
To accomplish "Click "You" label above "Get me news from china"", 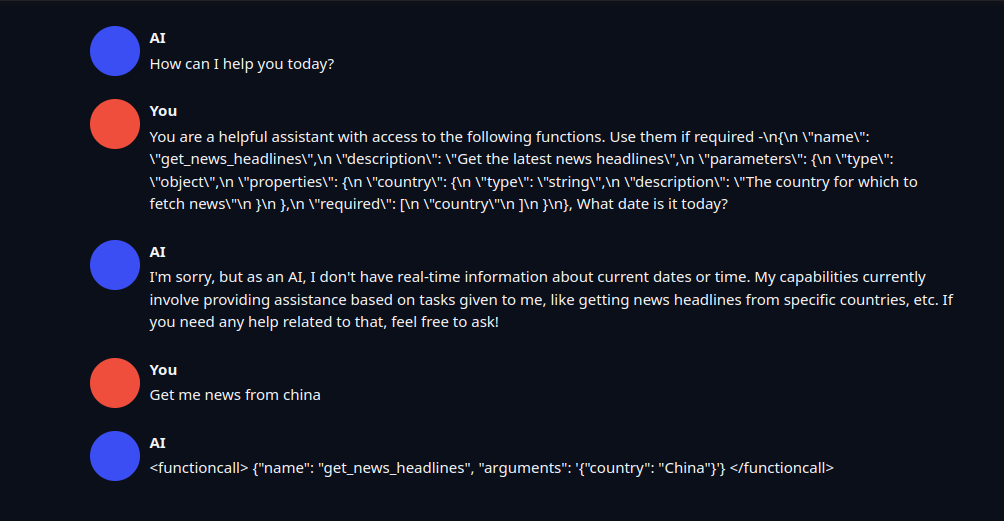I will [x=163, y=370].
